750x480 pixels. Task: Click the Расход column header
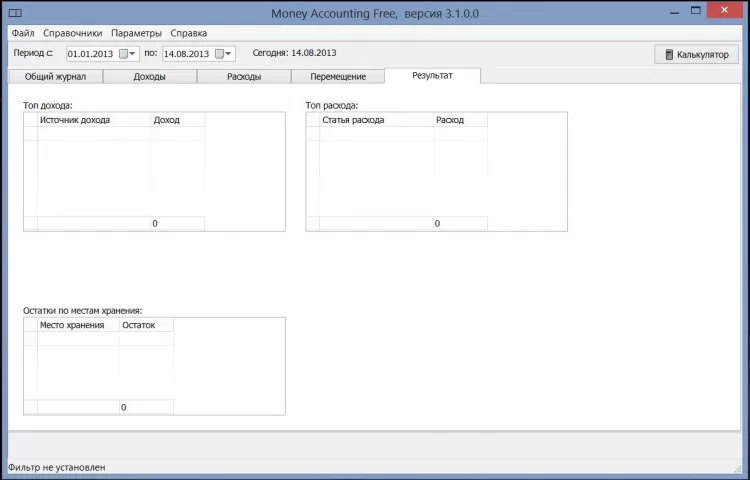[x=461, y=120]
